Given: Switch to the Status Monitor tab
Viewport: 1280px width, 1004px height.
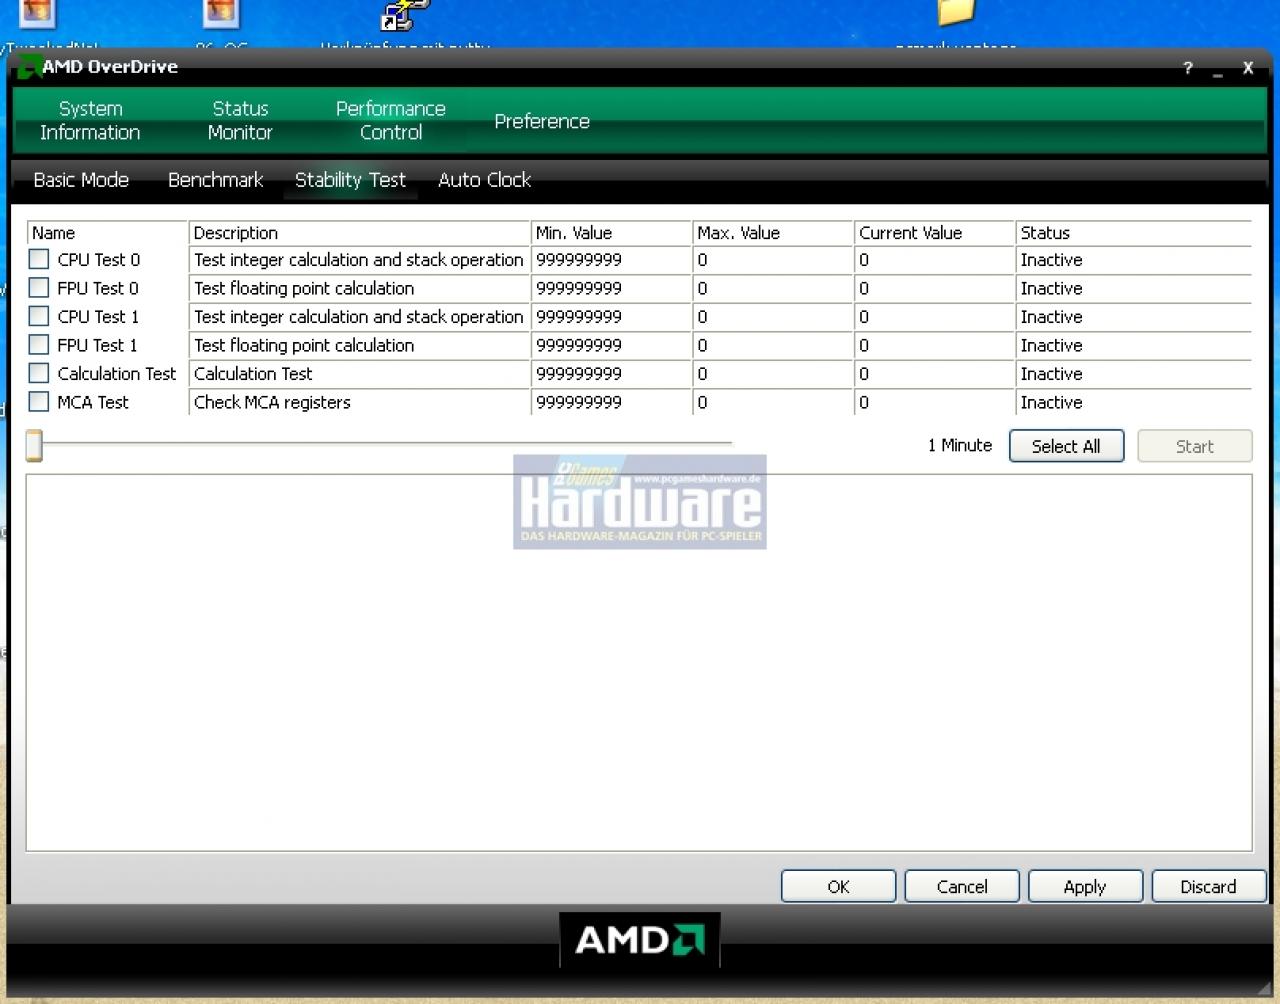Looking at the screenshot, I should pos(240,120).
